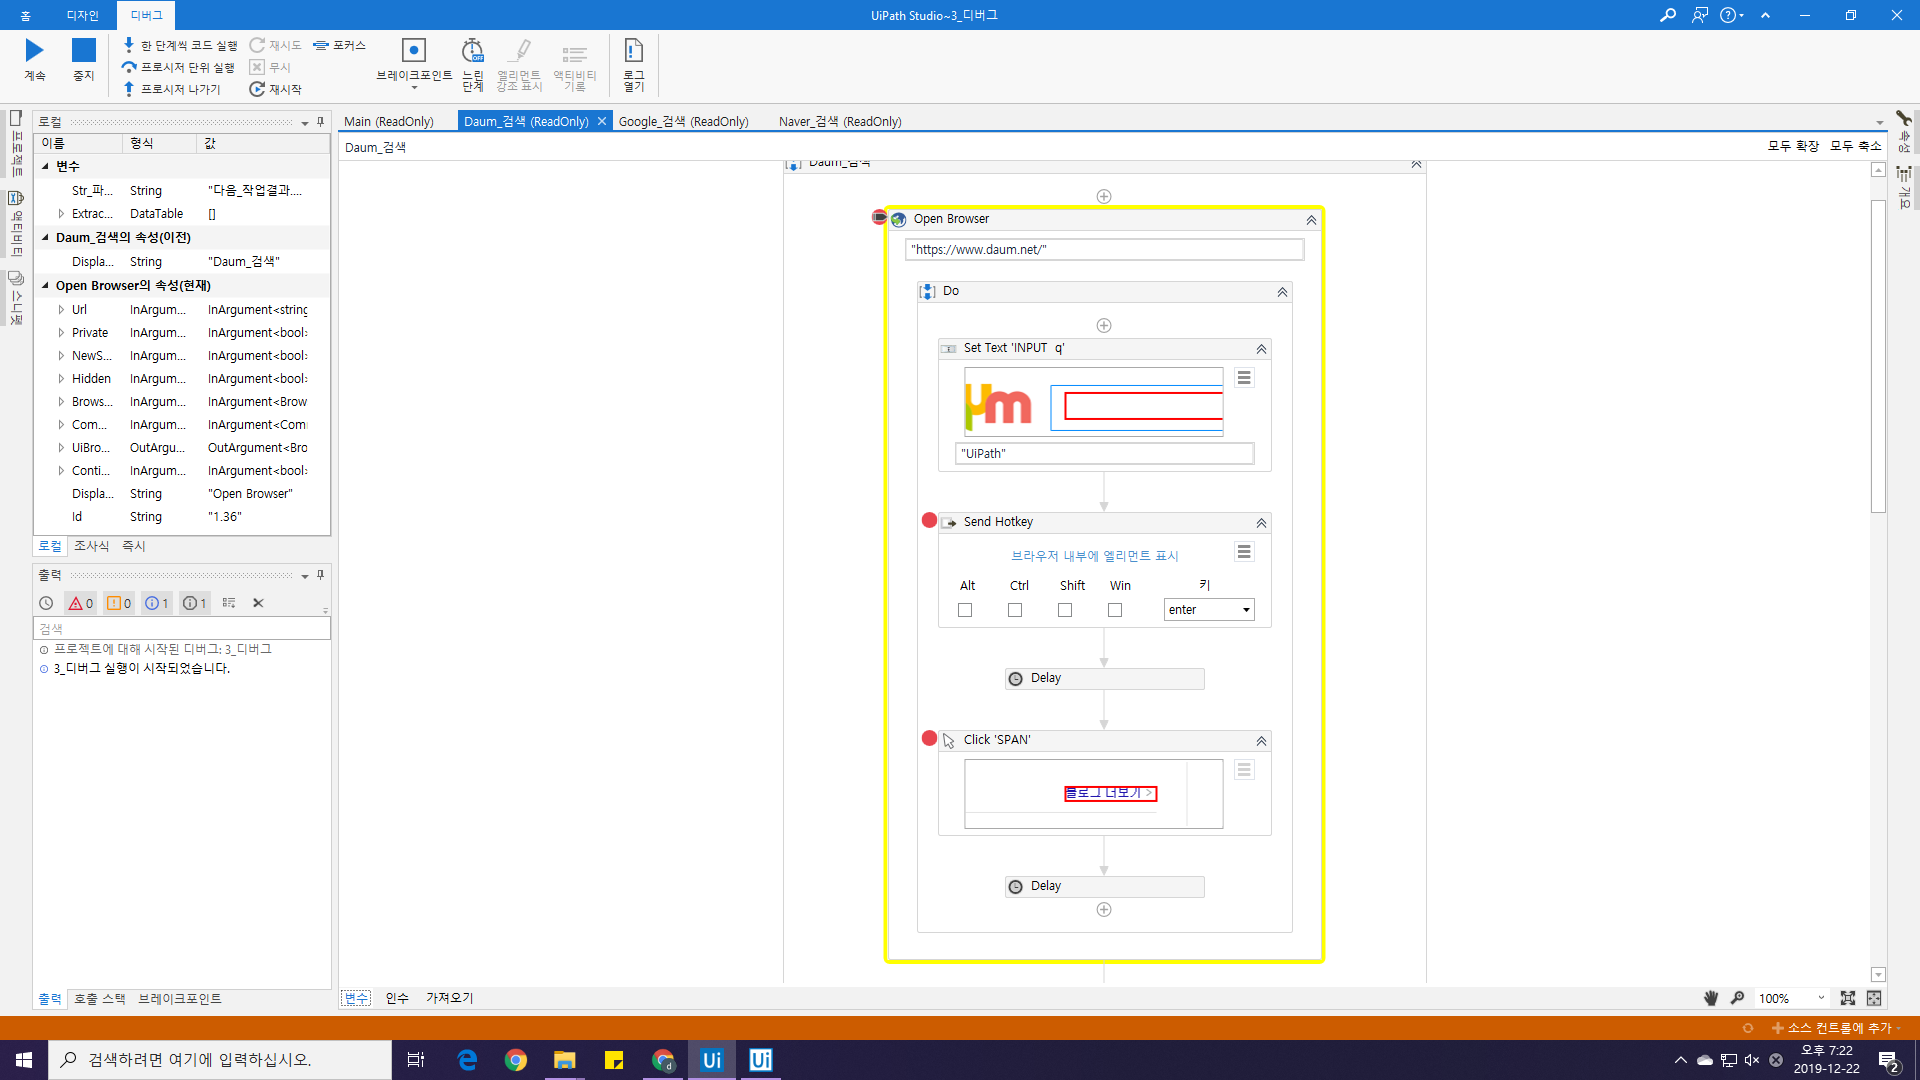Tick the Win key checkbox

(1115, 610)
